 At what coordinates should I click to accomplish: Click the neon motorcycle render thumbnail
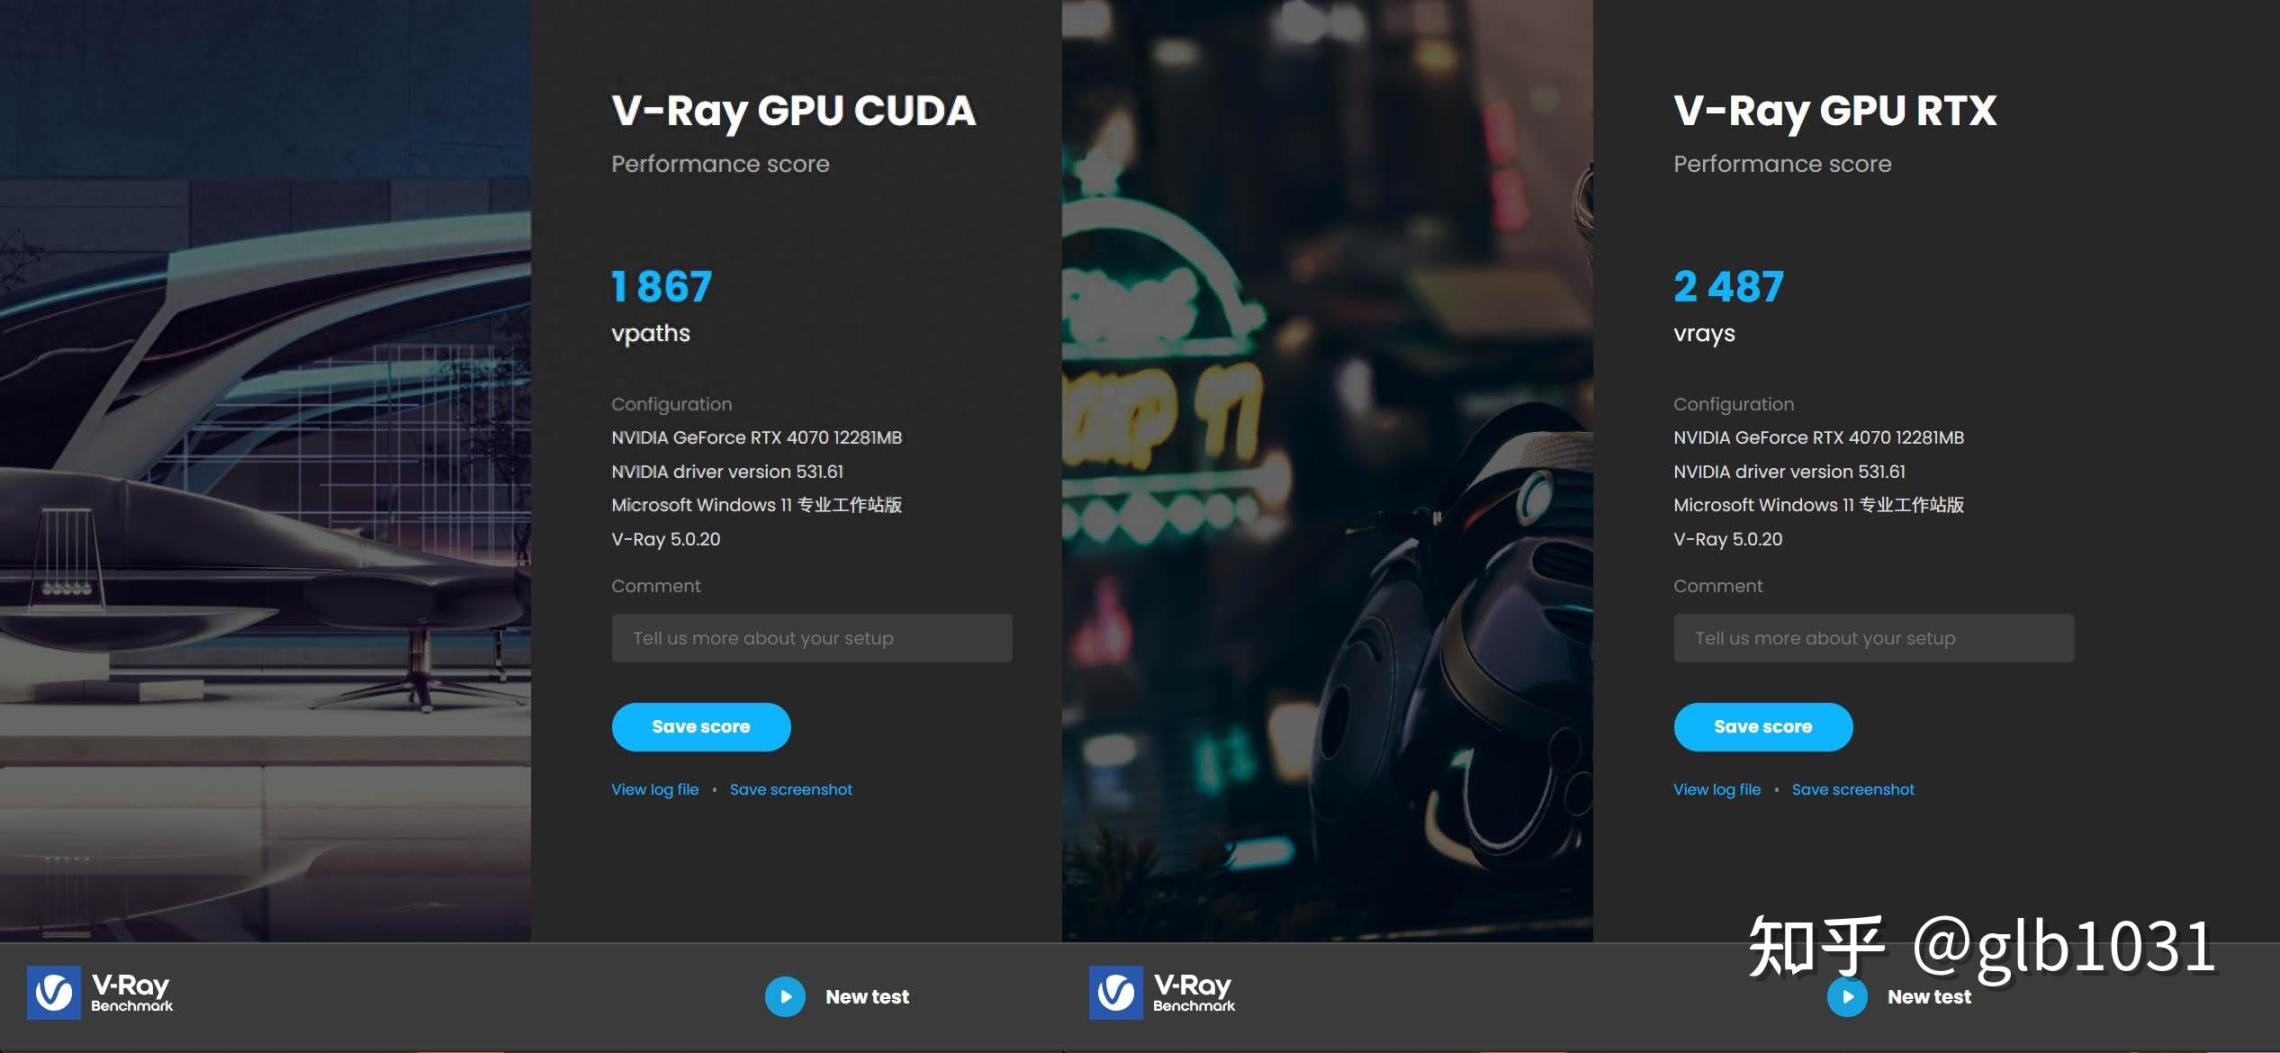coord(1327,470)
